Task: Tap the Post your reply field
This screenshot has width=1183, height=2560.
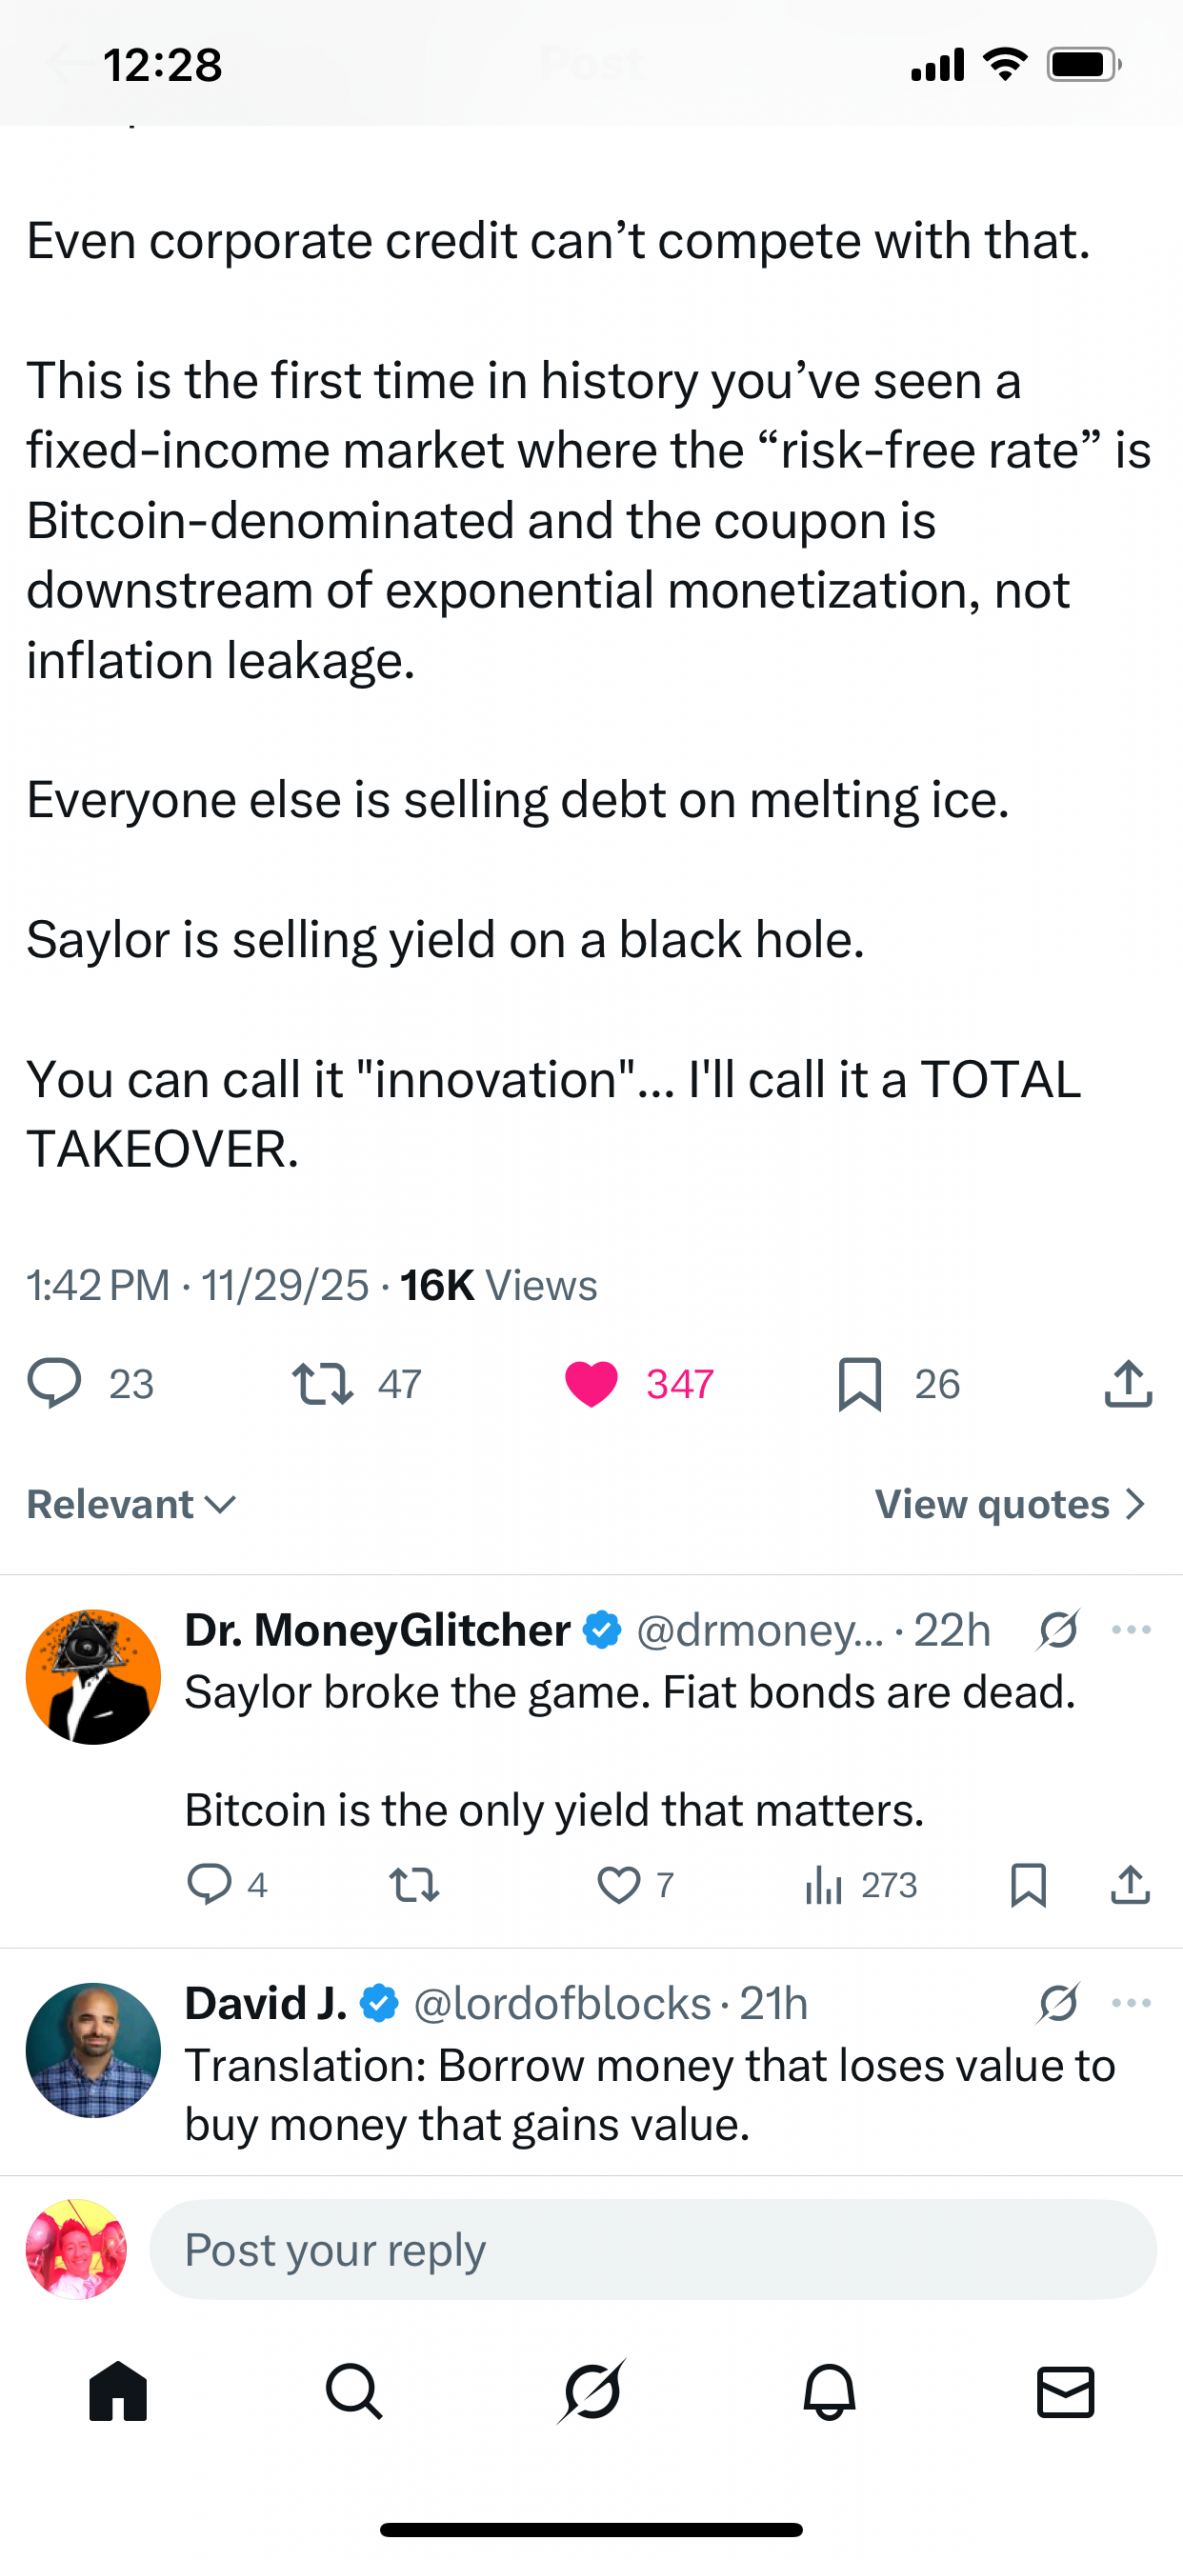Action: click(x=652, y=2249)
